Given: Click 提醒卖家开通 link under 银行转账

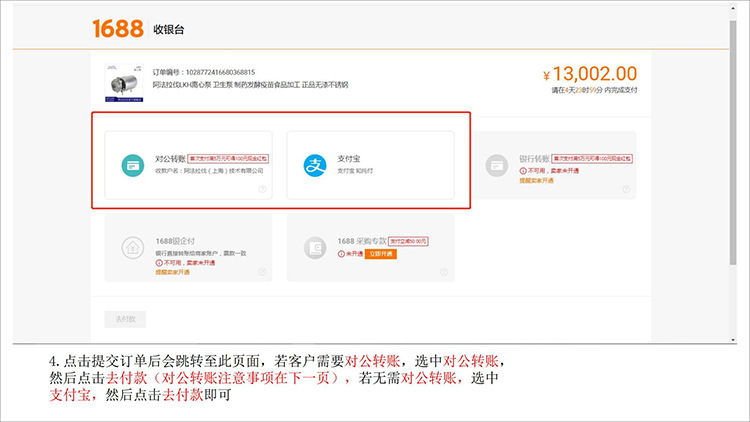Looking at the screenshot, I should (x=536, y=180).
